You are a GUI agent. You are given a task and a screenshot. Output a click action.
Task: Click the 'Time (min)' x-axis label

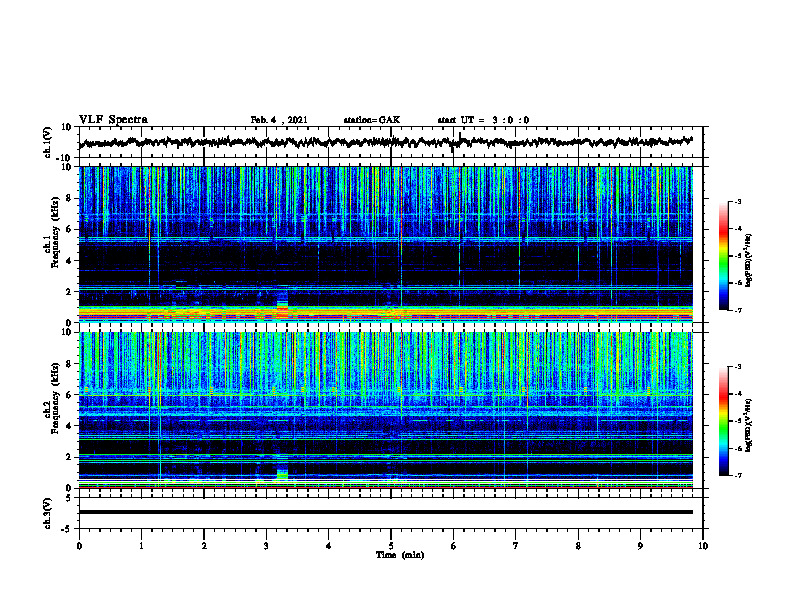[x=400, y=555]
